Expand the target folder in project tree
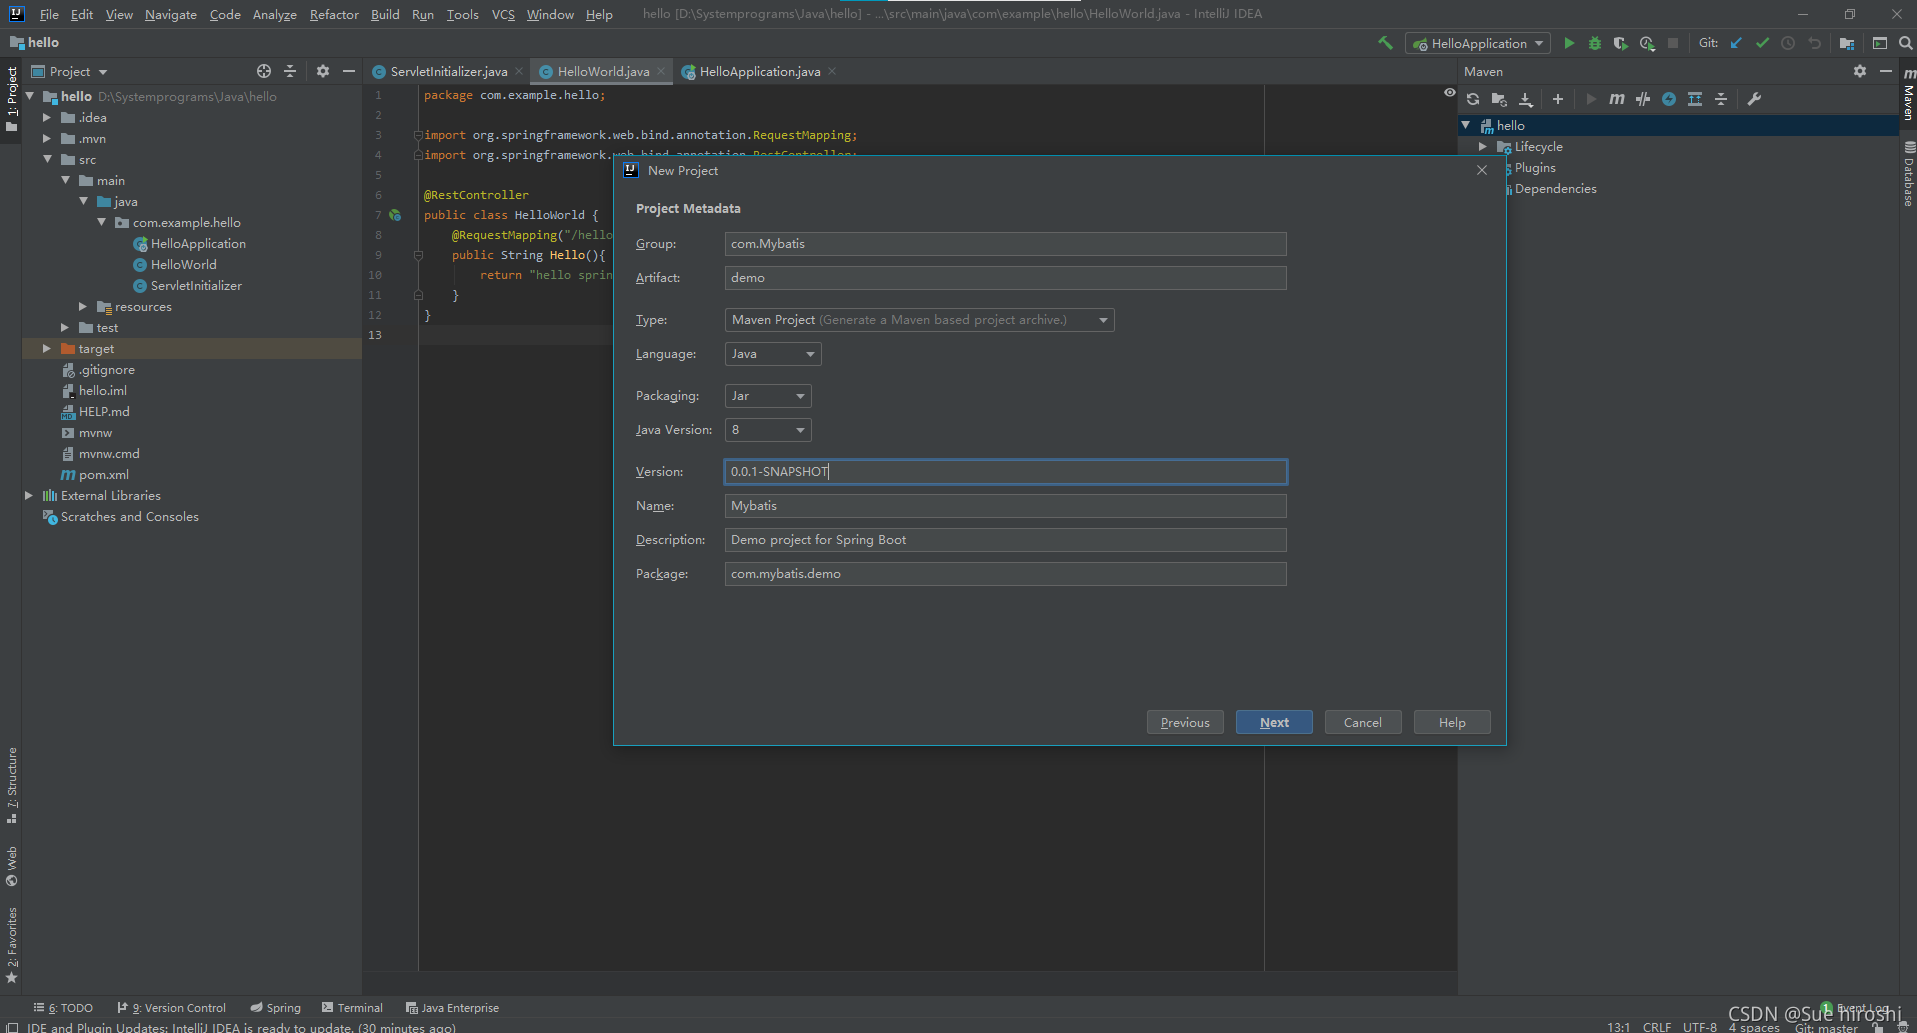 47,349
